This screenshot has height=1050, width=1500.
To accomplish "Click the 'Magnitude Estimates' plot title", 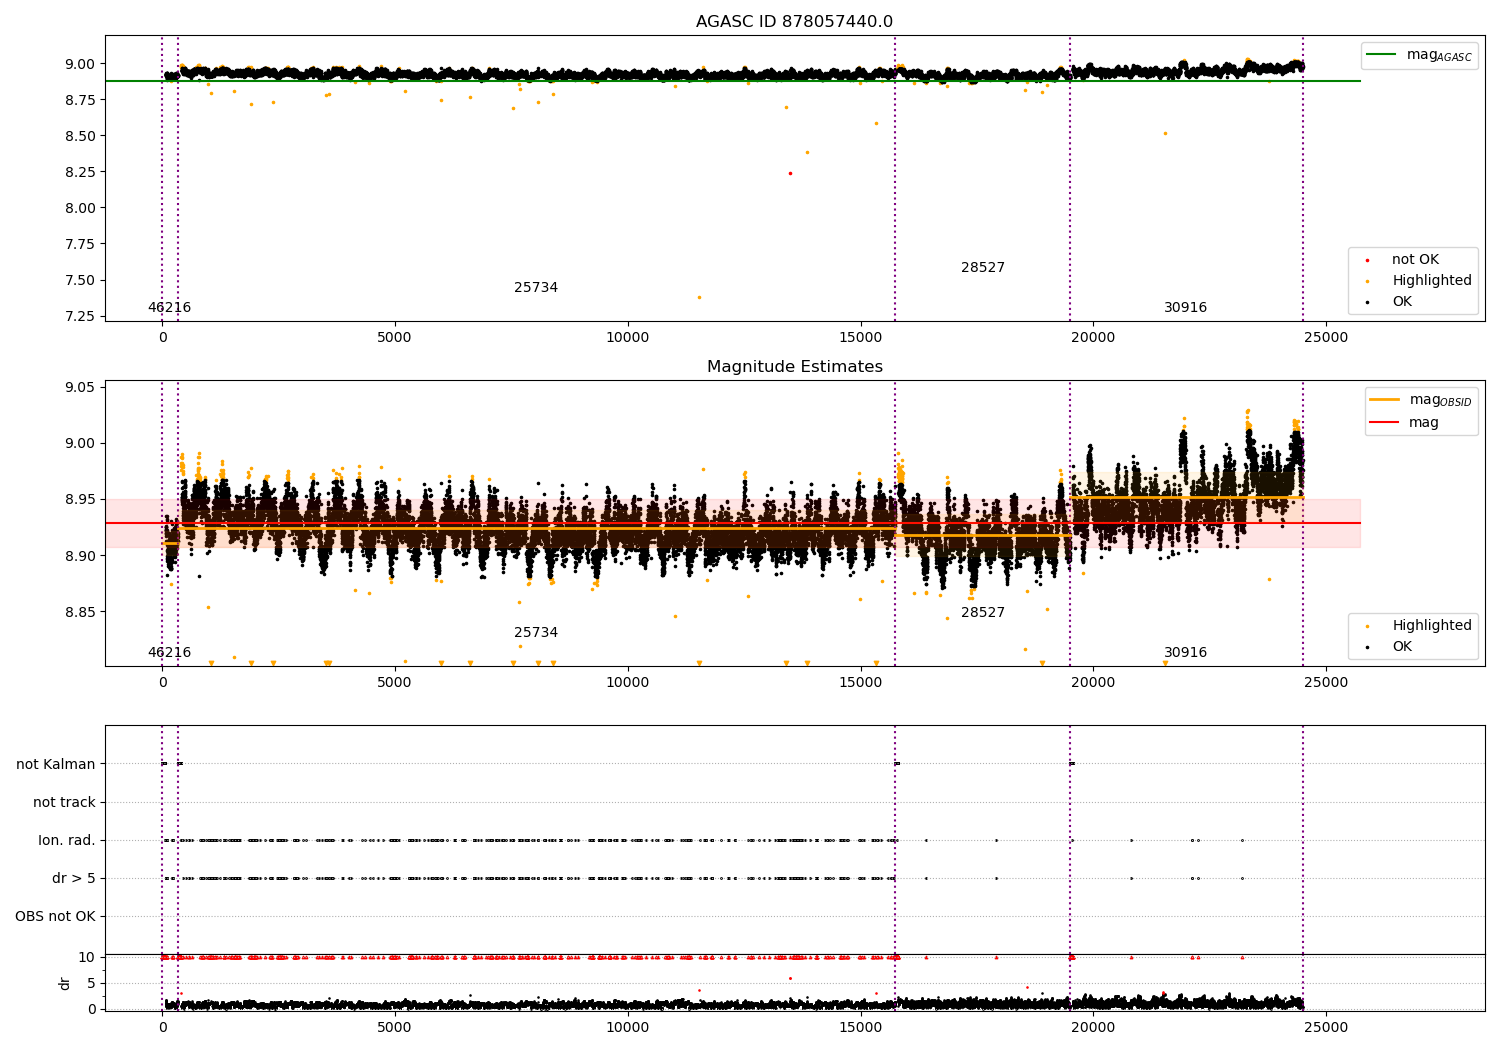I will 794,367.
